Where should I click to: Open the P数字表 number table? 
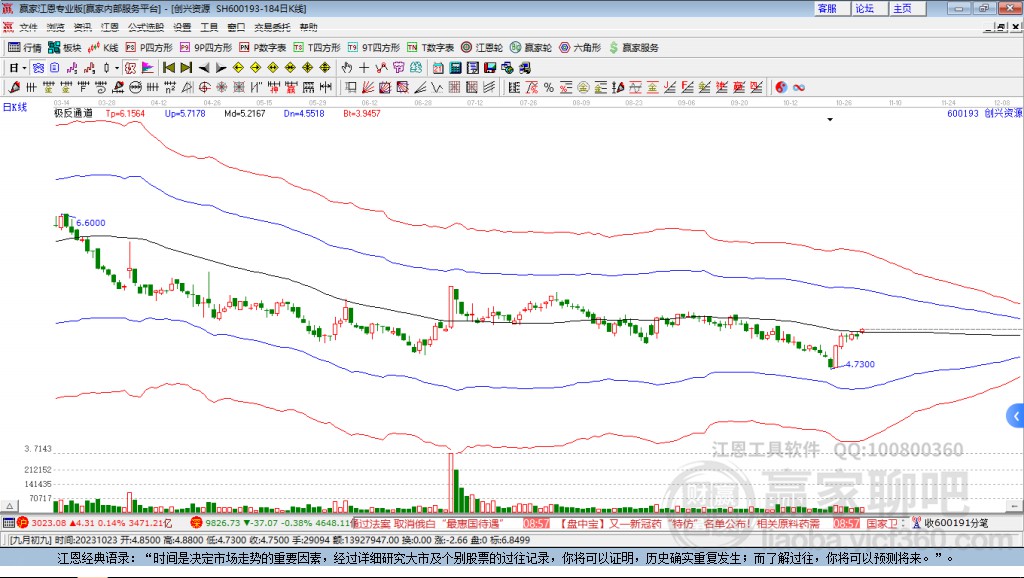click(263, 48)
